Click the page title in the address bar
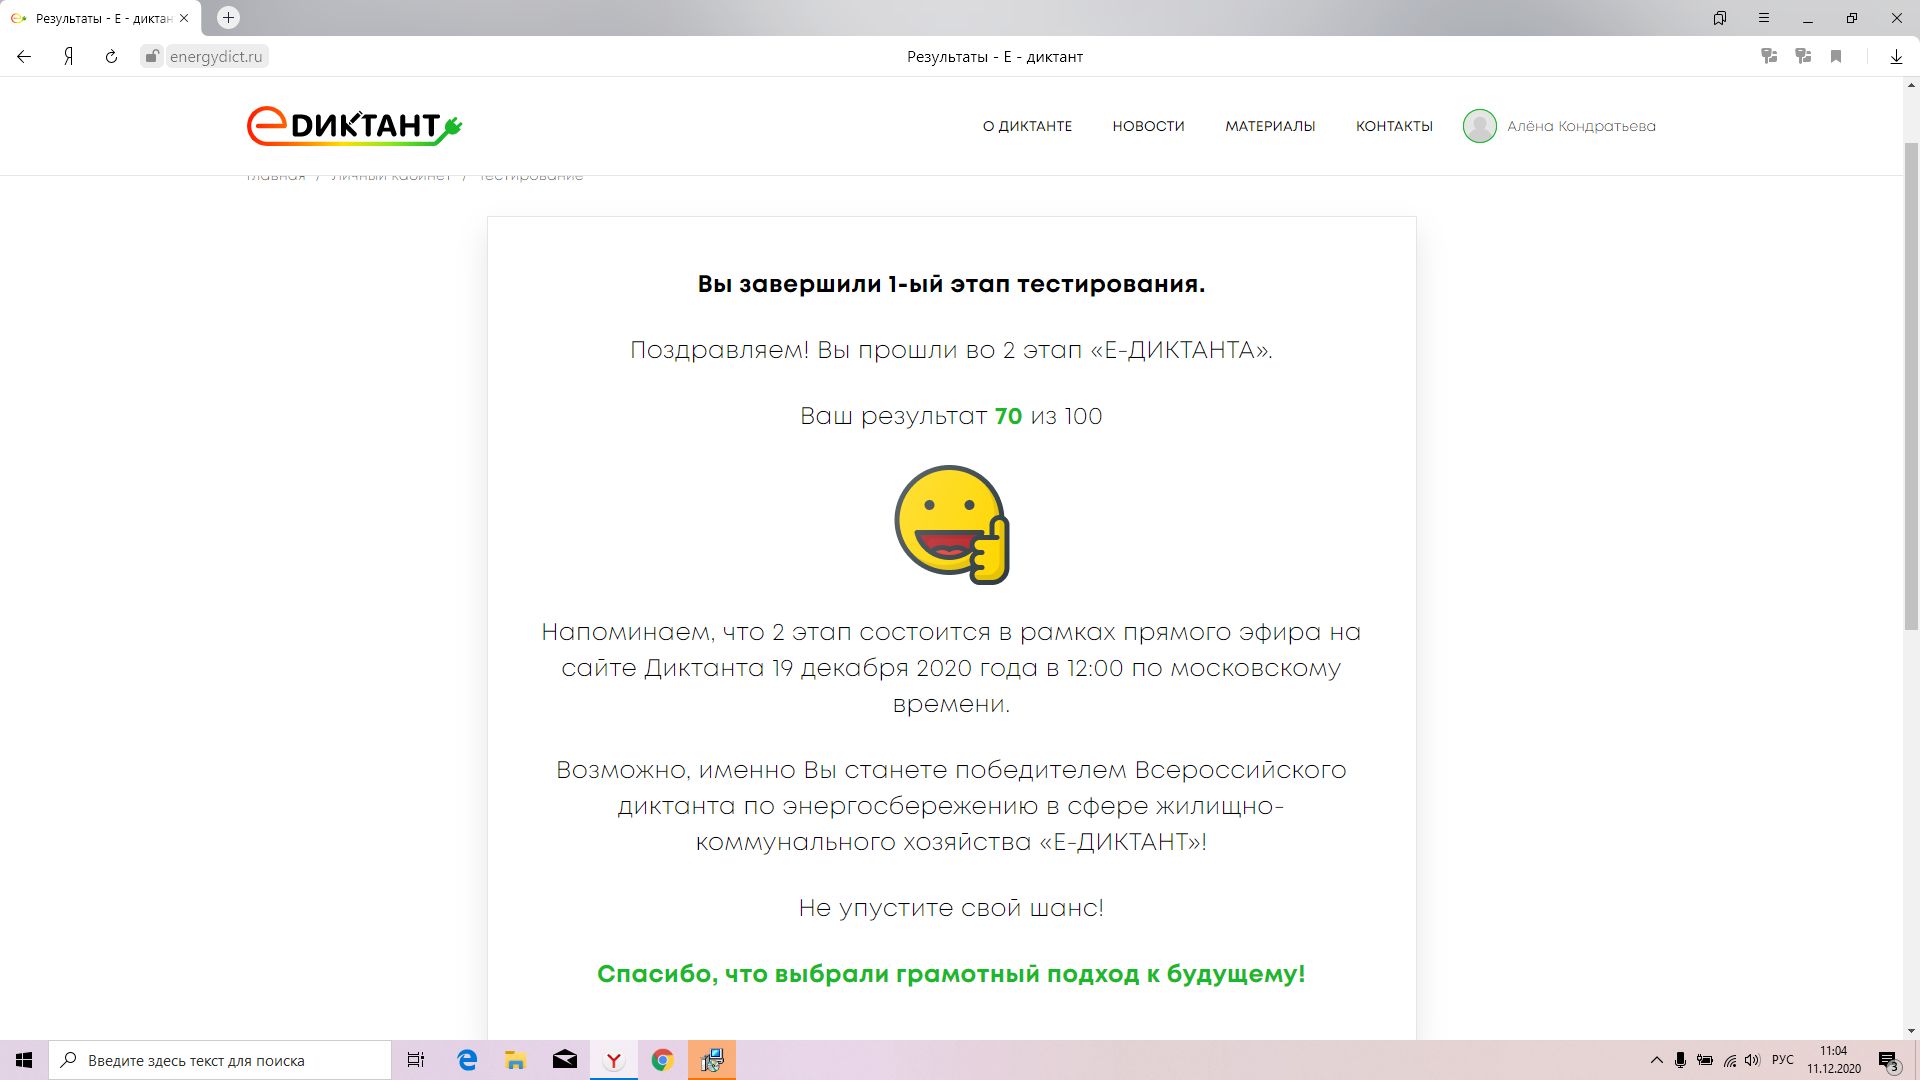 click(x=995, y=57)
